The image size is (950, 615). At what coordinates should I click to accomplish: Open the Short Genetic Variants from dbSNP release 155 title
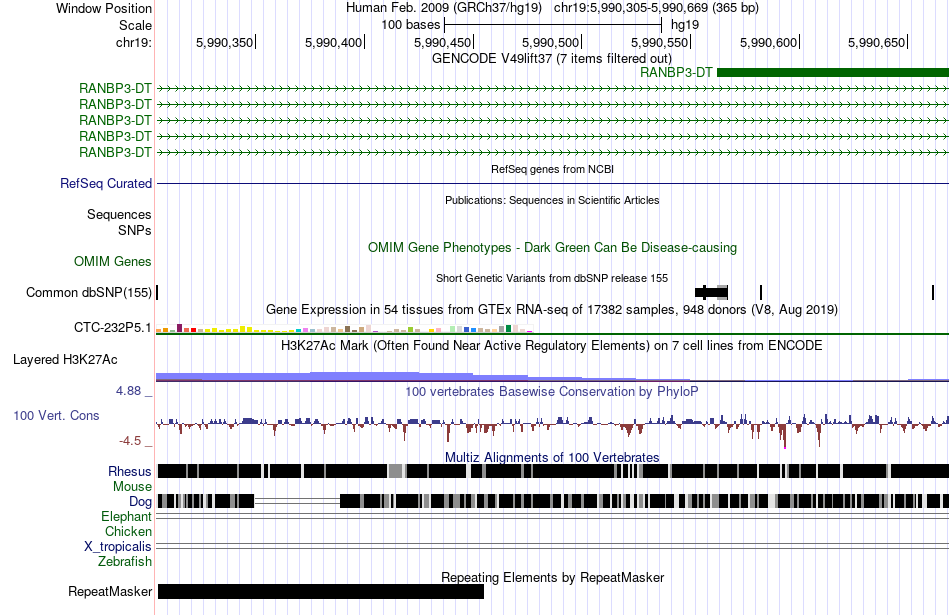(x=551, y=278)
